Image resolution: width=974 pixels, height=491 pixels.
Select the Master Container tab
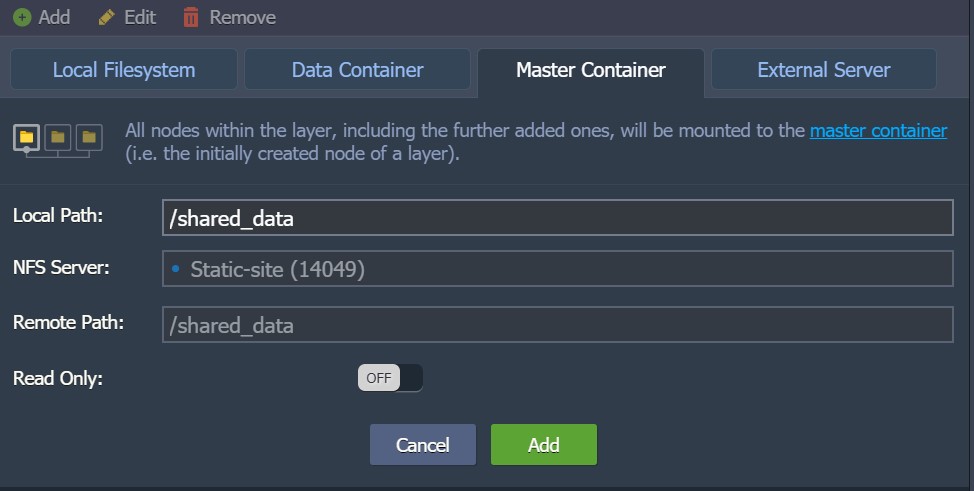[x=591, y=71]
